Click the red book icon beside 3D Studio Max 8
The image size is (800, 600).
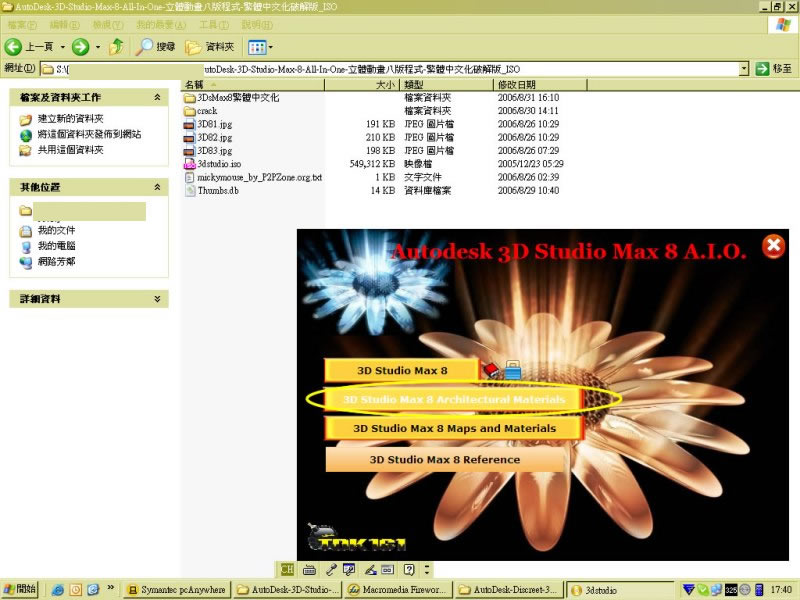click(491, 369)
